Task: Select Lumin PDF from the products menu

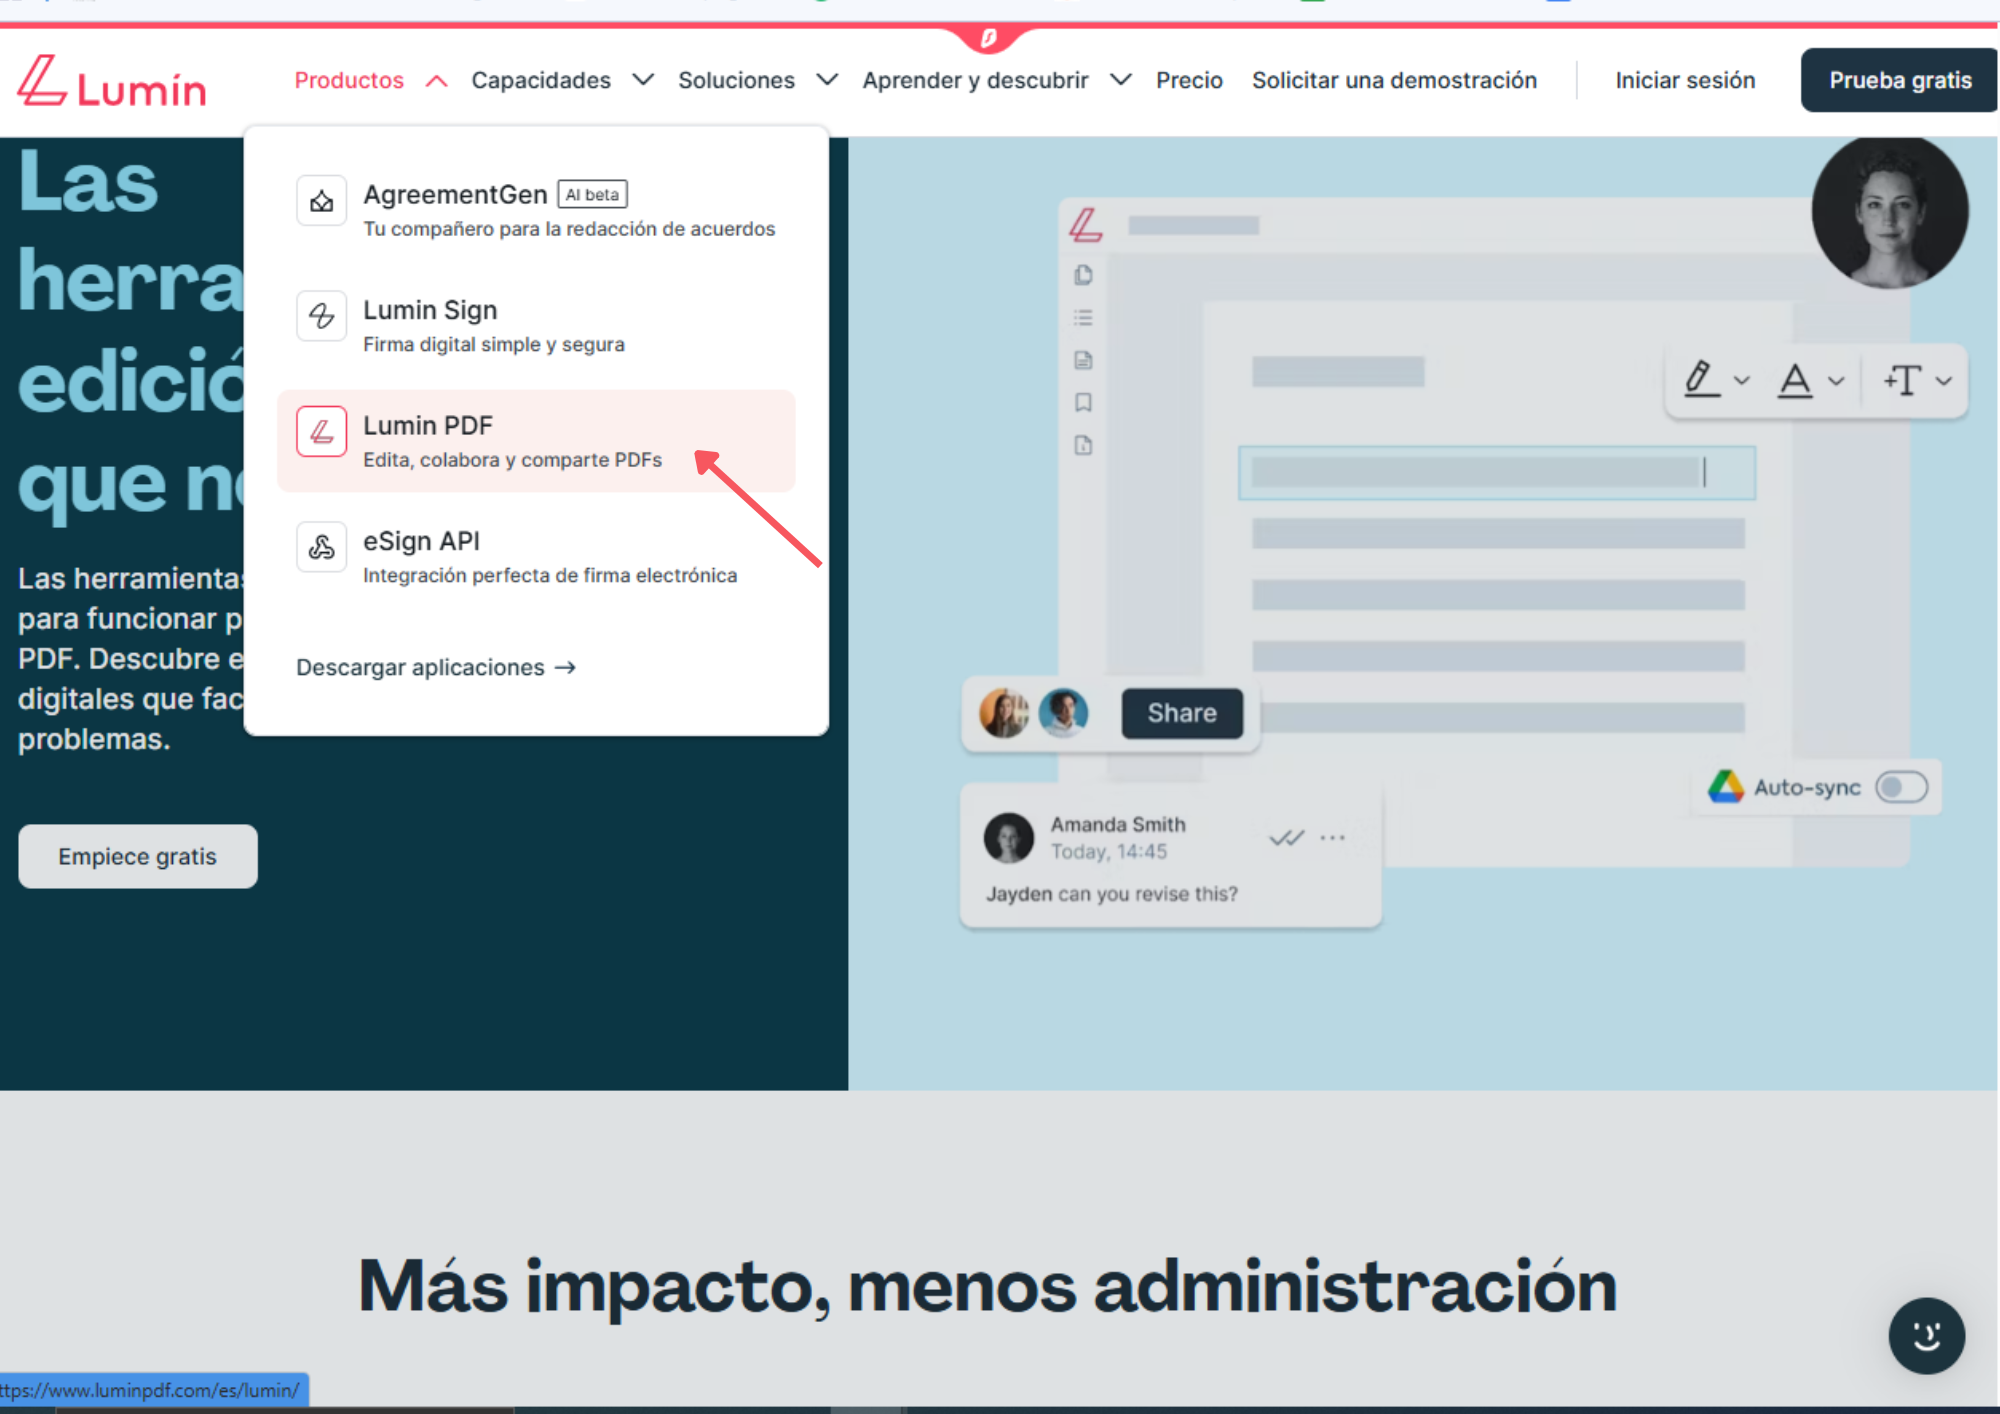Action: [536, 441]
